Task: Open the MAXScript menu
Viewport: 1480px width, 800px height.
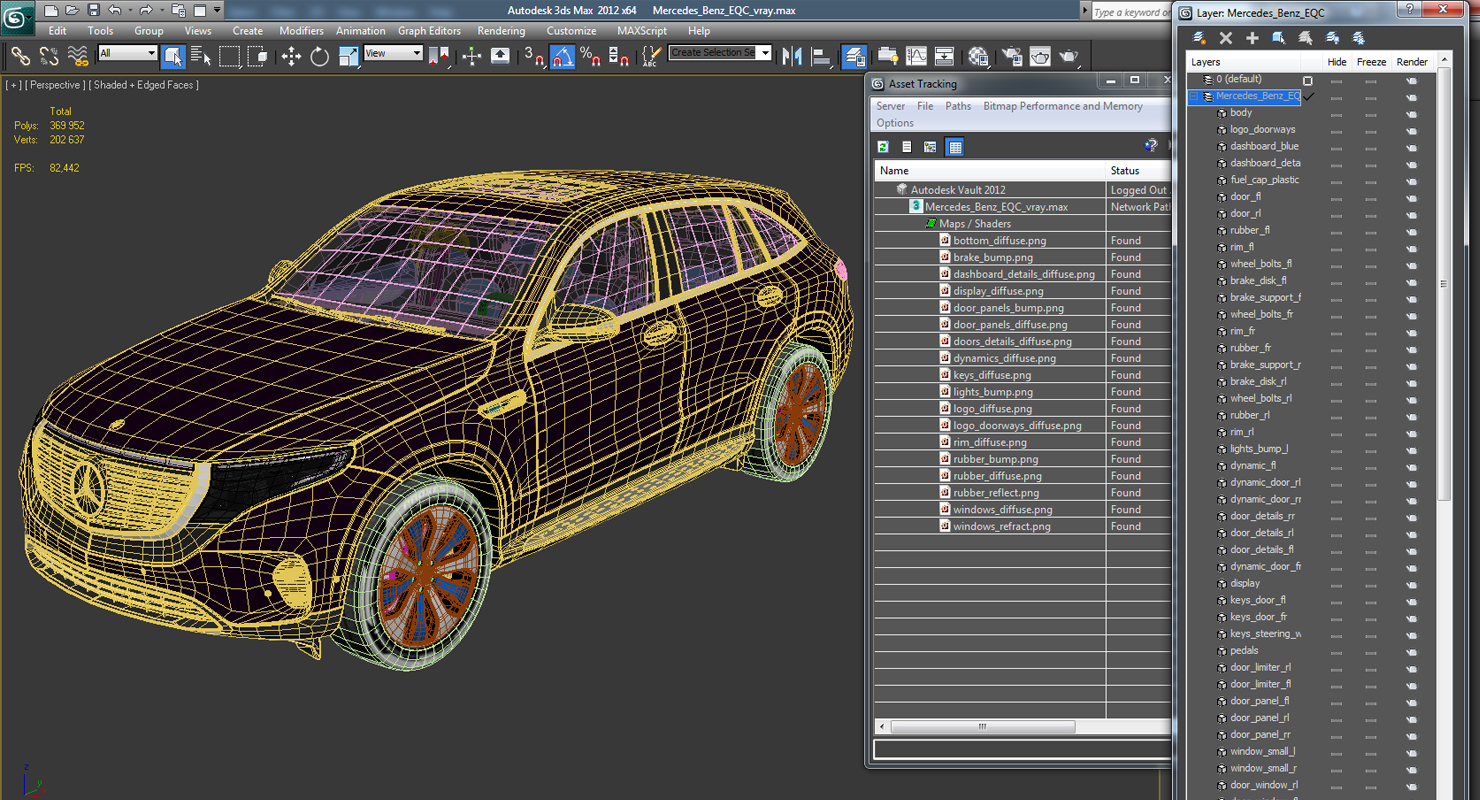Action: 642,31
